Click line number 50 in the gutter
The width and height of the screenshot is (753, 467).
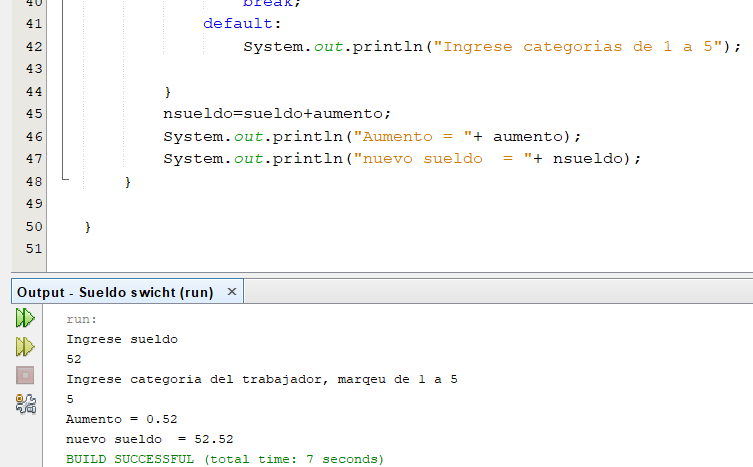[x=34, y=227]
